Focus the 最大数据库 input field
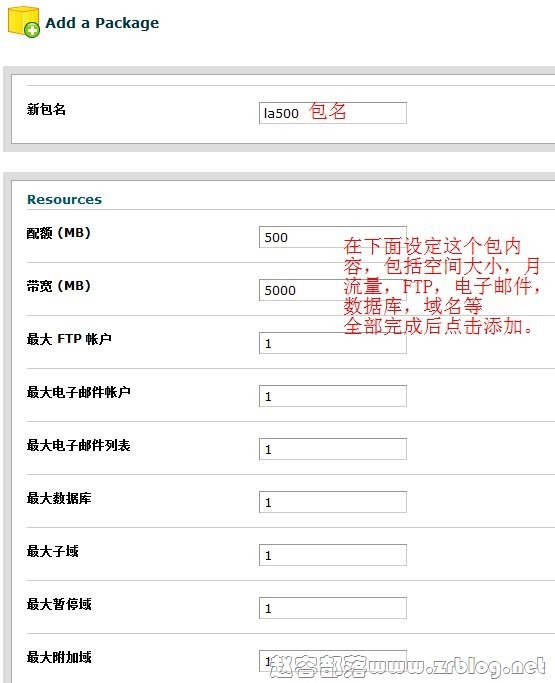Screen dimensions: 555x683 (x=333, y=502)
